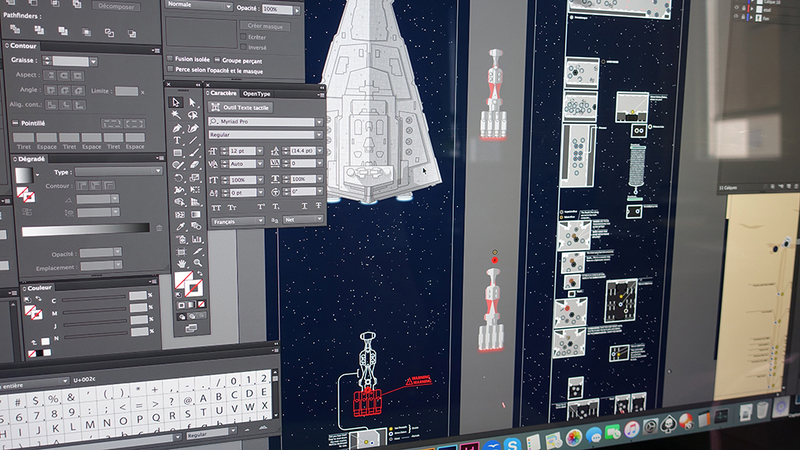The image size is (800, 450).
Task: Click the Opacité 100% input field
Action: [278, 9]
